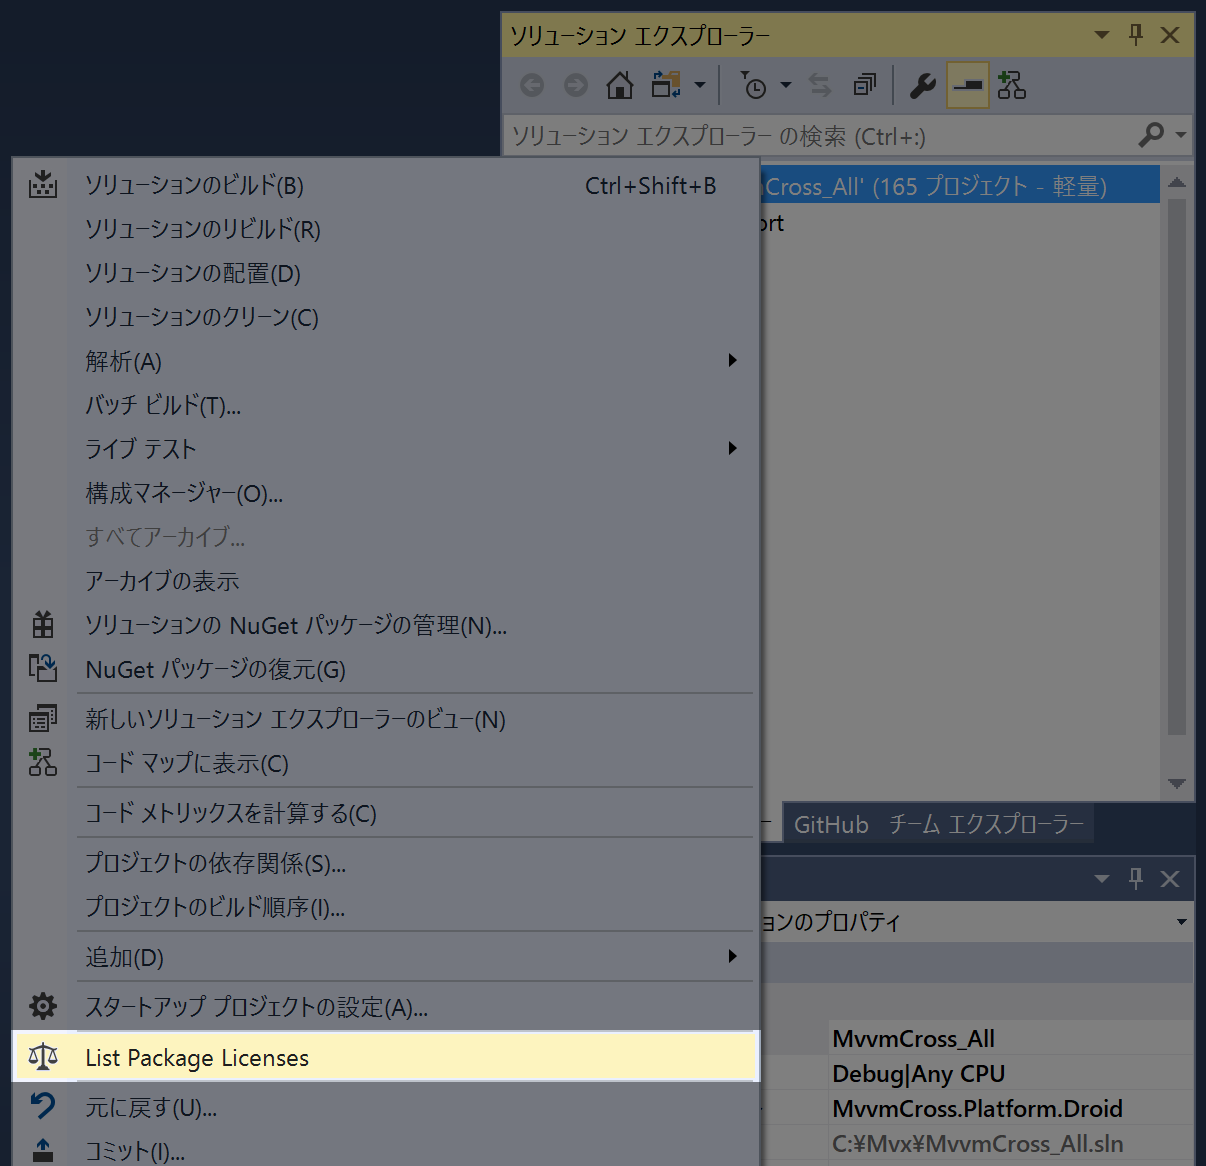Toggle the Preview Selected Items button
The image size is (1206, 1166).
click(x=966, y=85)
